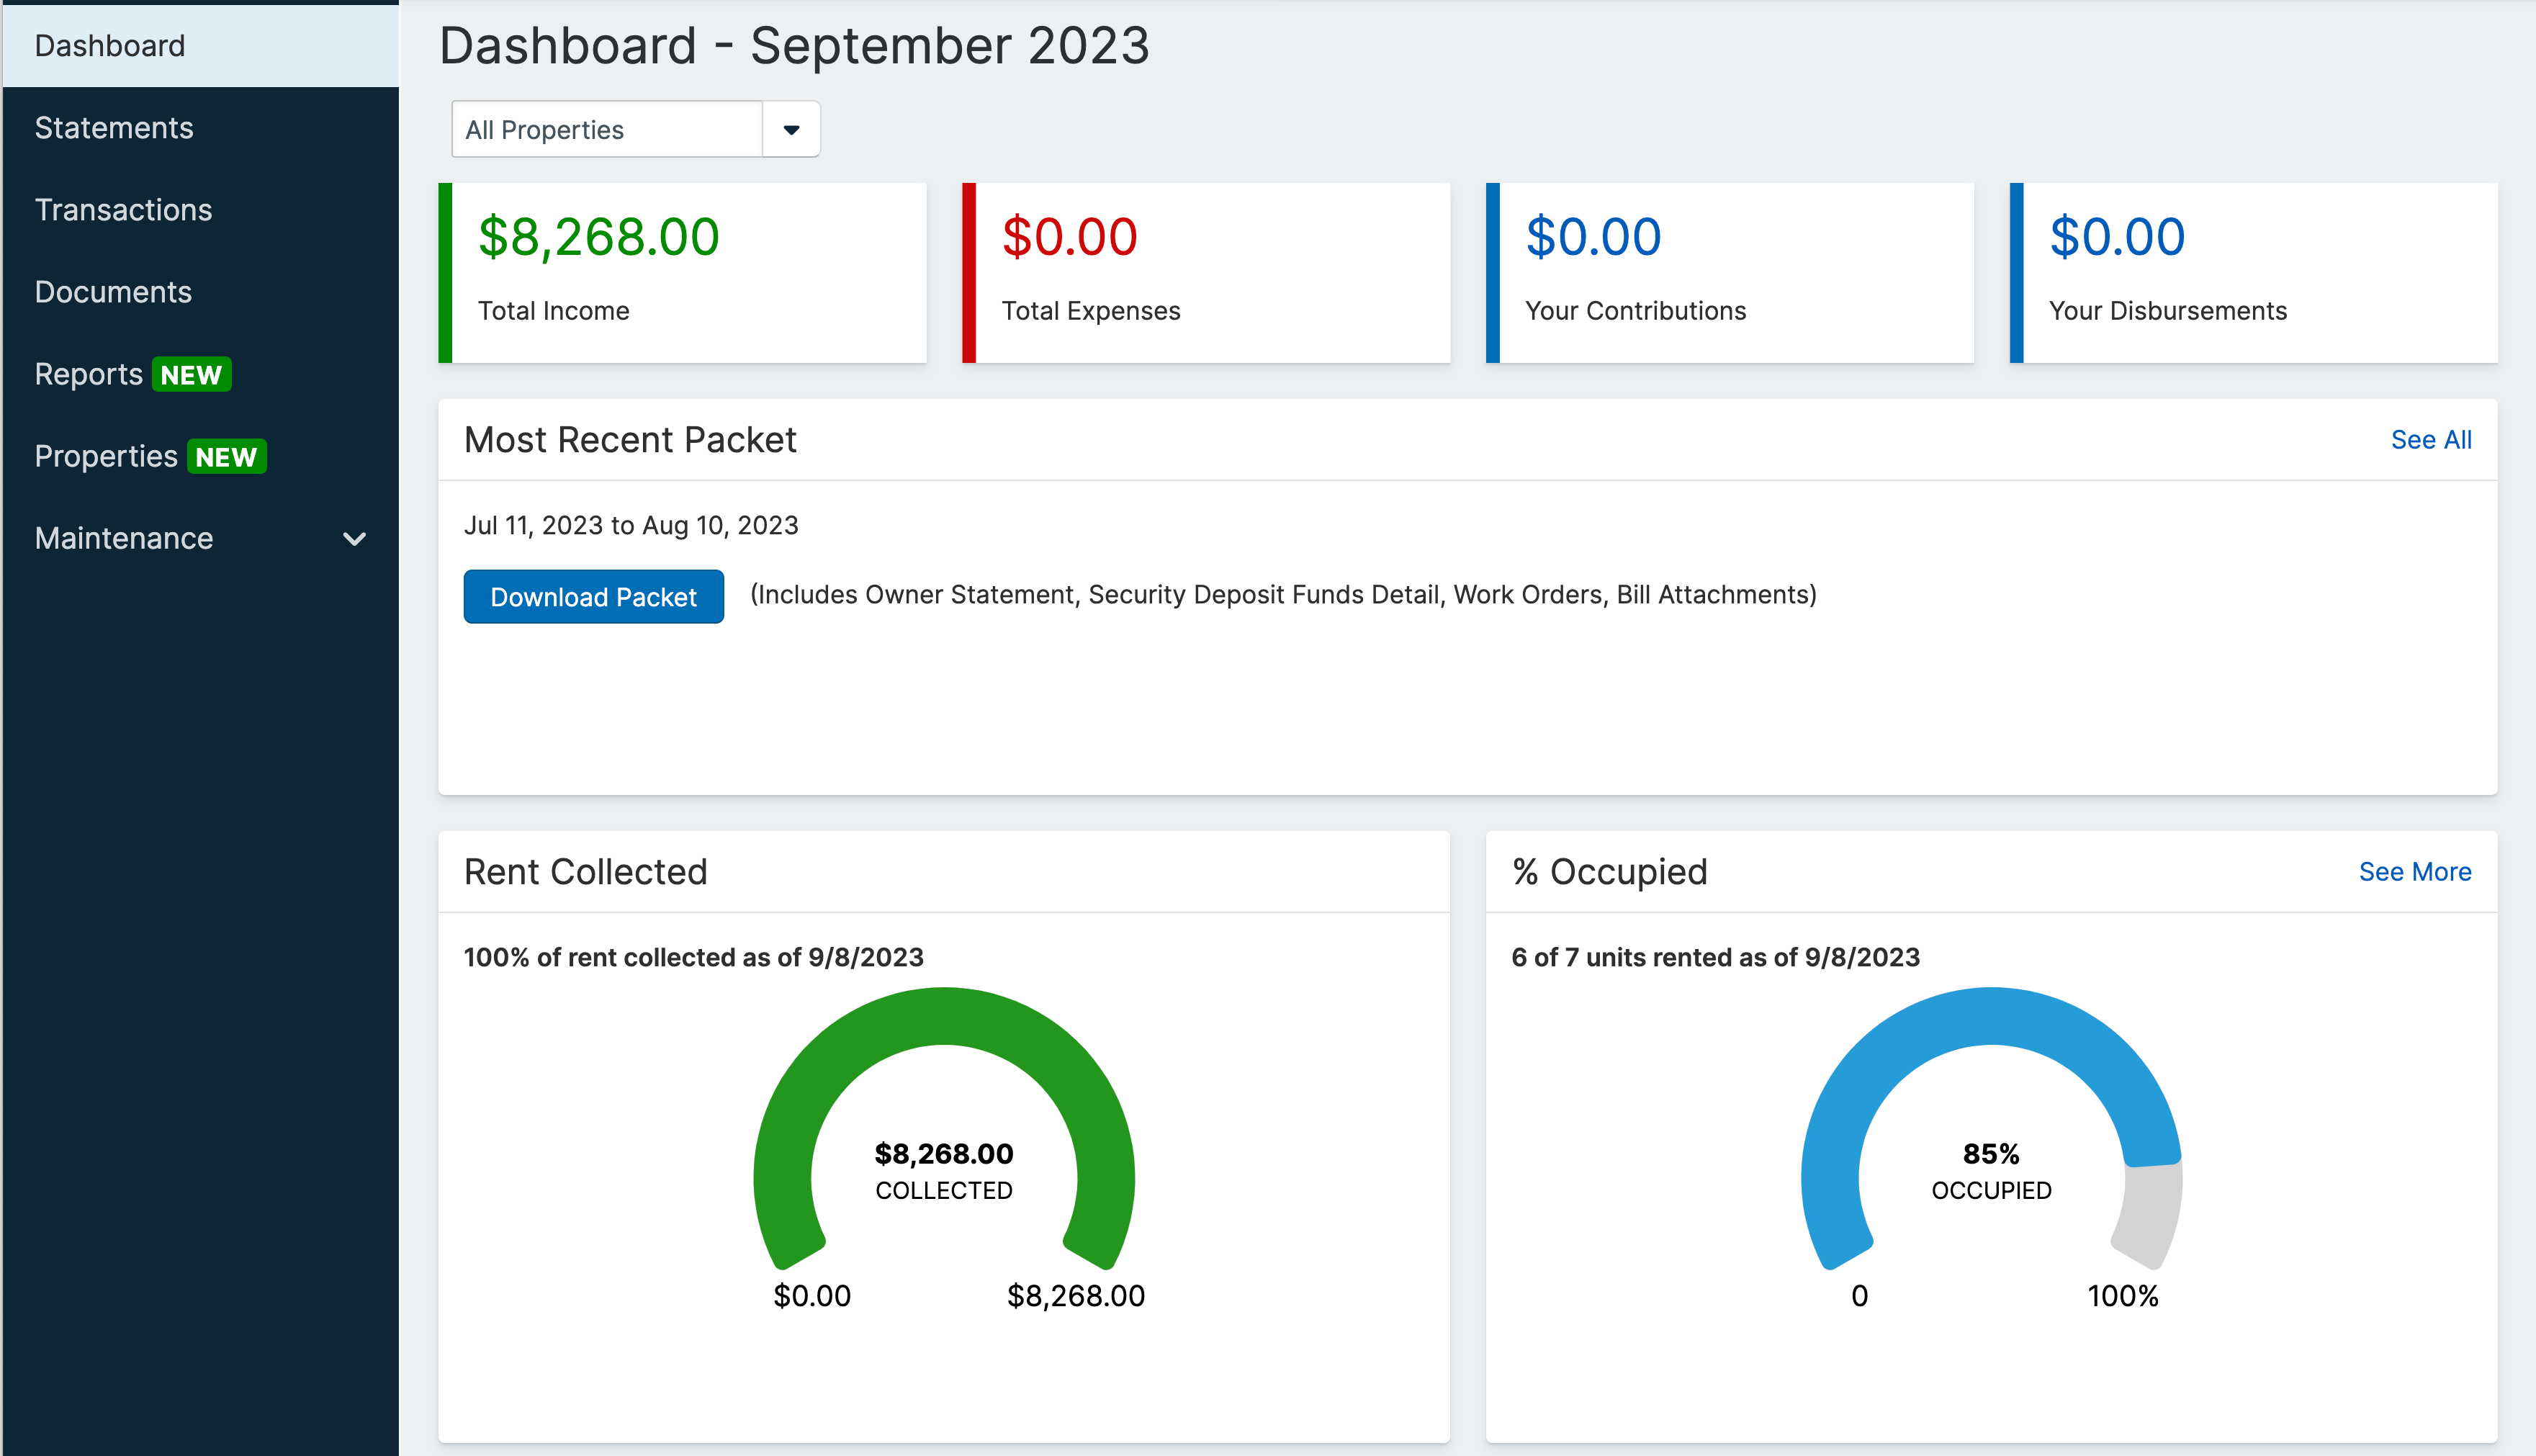Go to the Transactions page
The height and width of the screenshot is (1456, 2536).
click(x=123, y=210)
